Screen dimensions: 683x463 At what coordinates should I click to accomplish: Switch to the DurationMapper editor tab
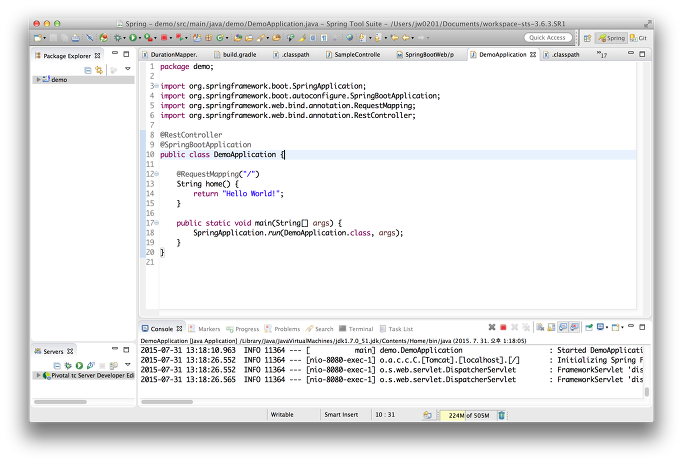pos(170,54)
